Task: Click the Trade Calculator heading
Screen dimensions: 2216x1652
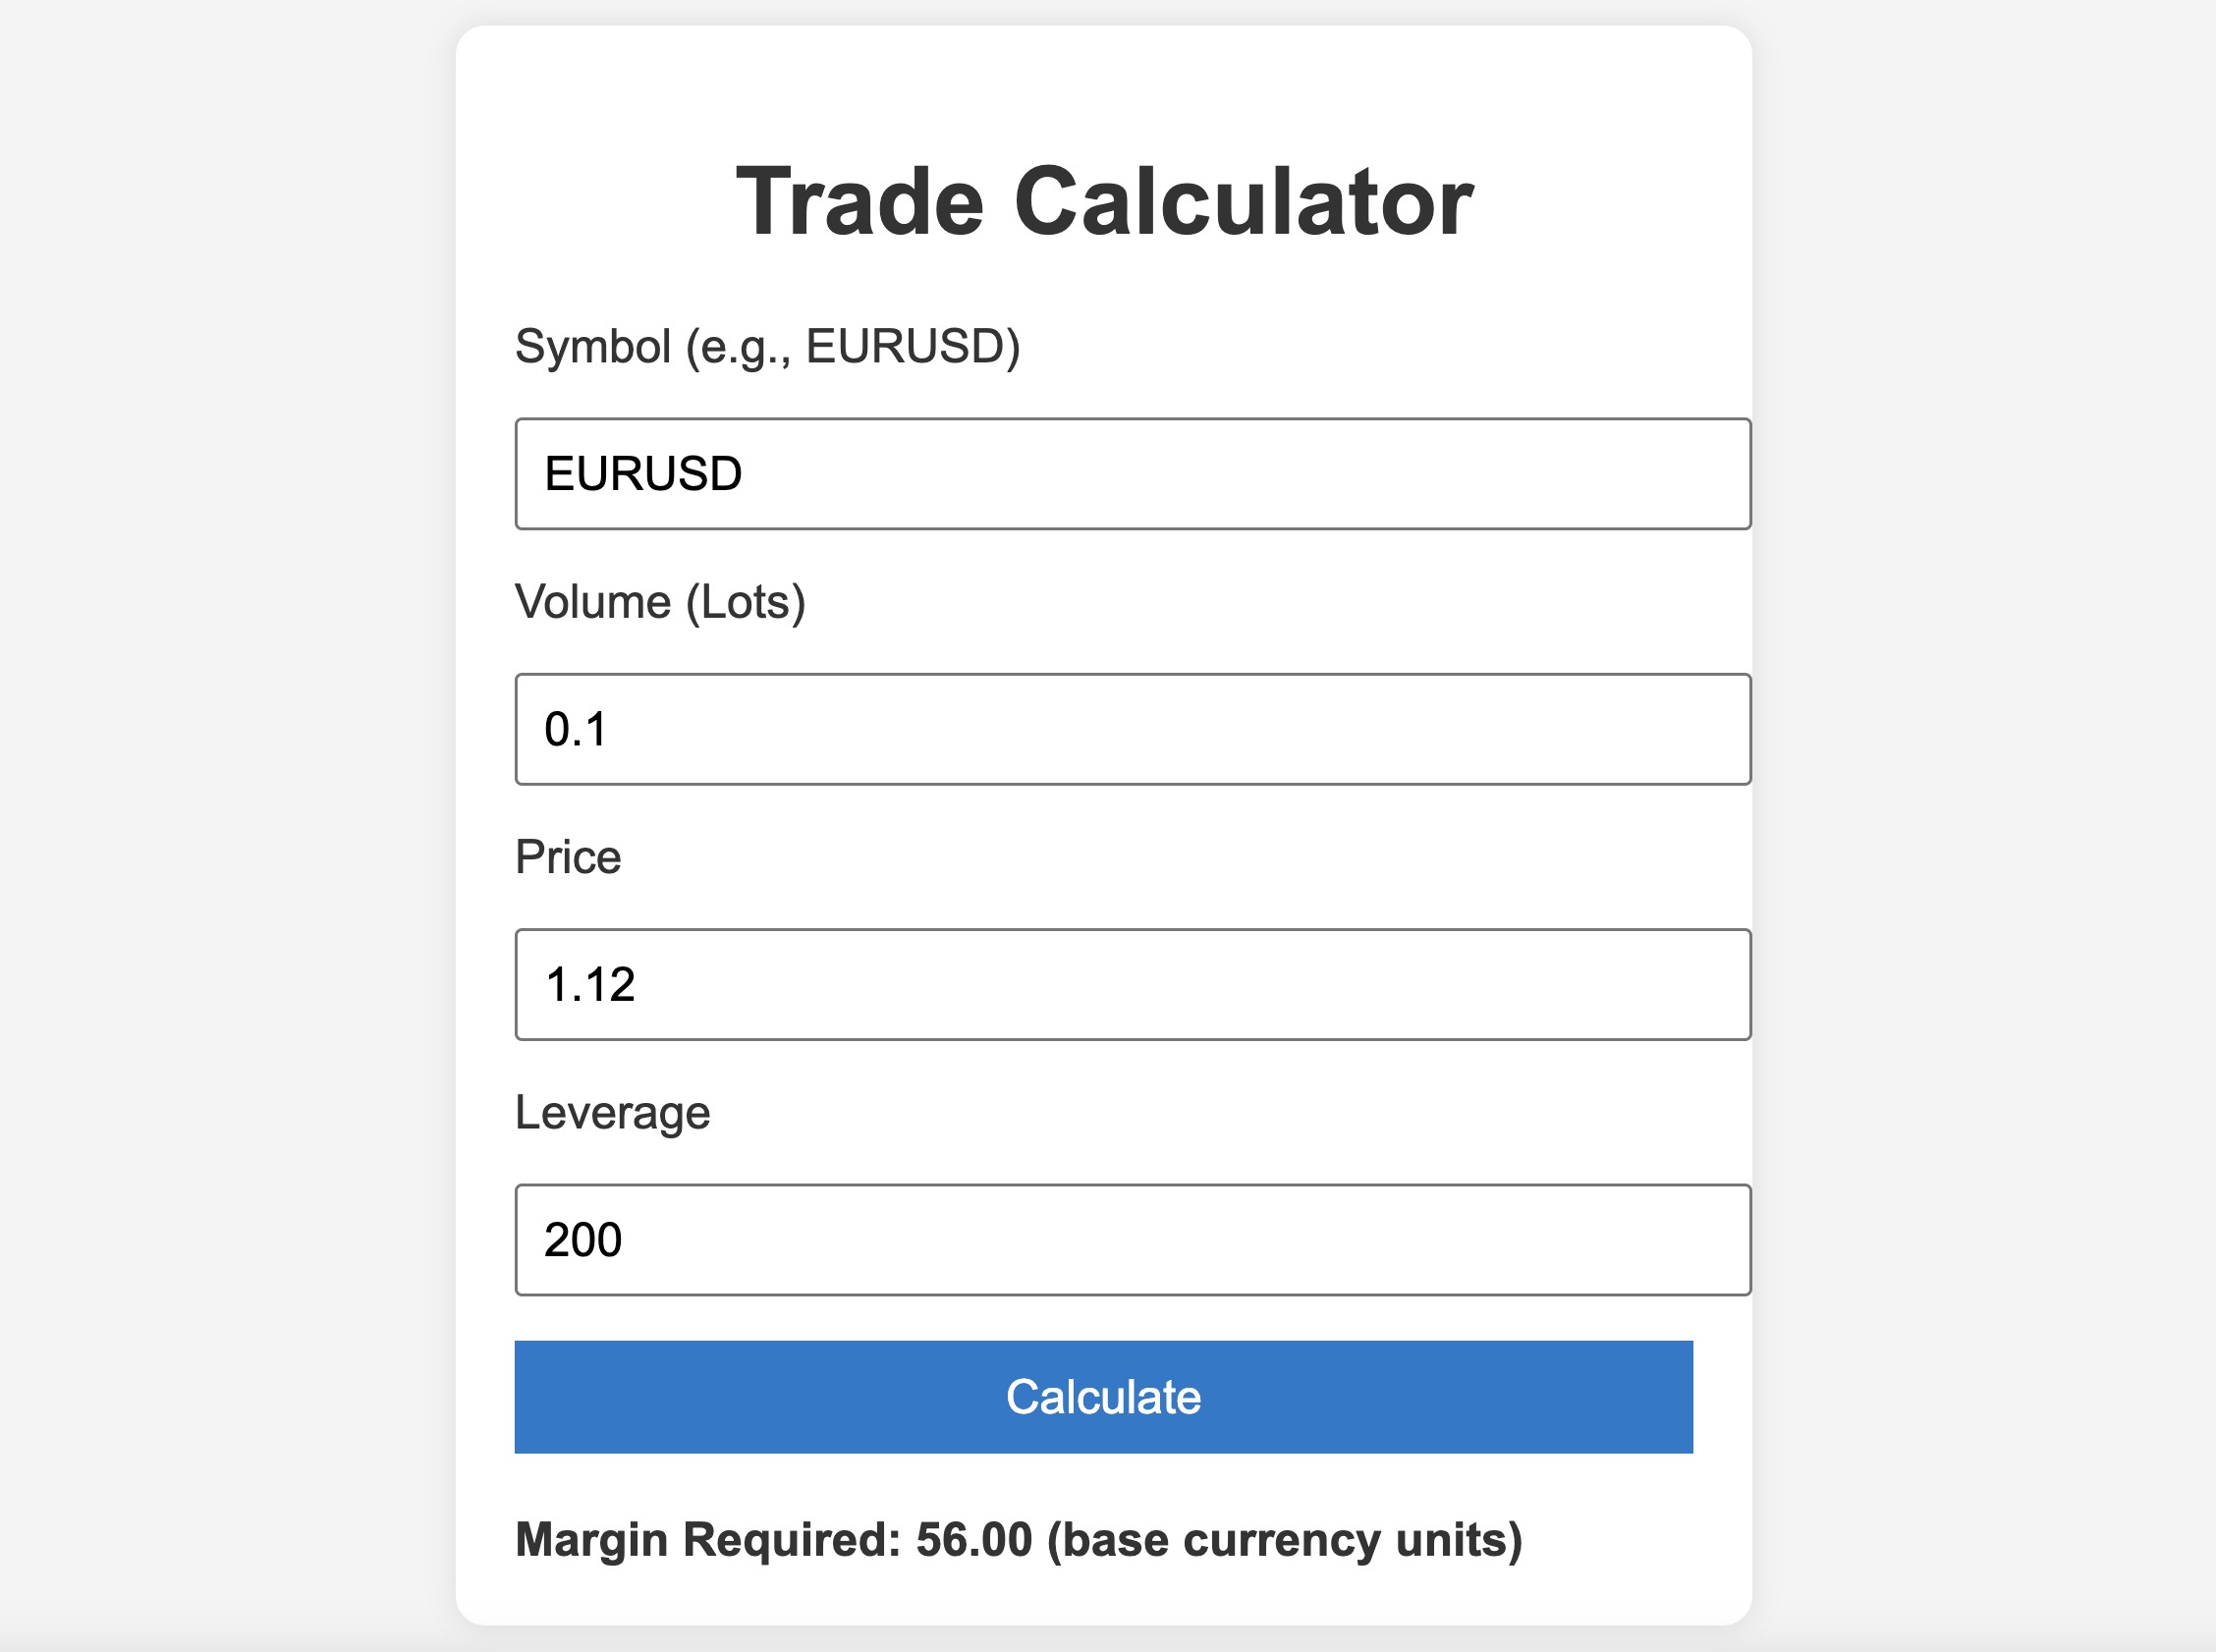Action: coord(1104,202)
